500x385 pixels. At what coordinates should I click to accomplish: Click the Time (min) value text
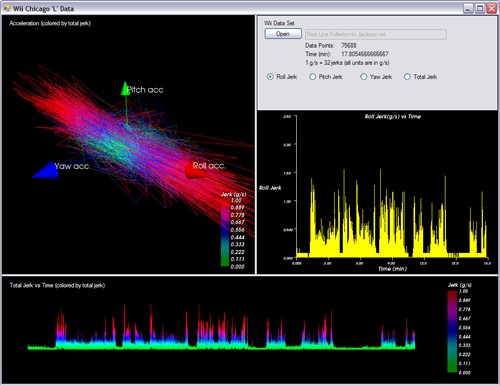tap(365, 54)
